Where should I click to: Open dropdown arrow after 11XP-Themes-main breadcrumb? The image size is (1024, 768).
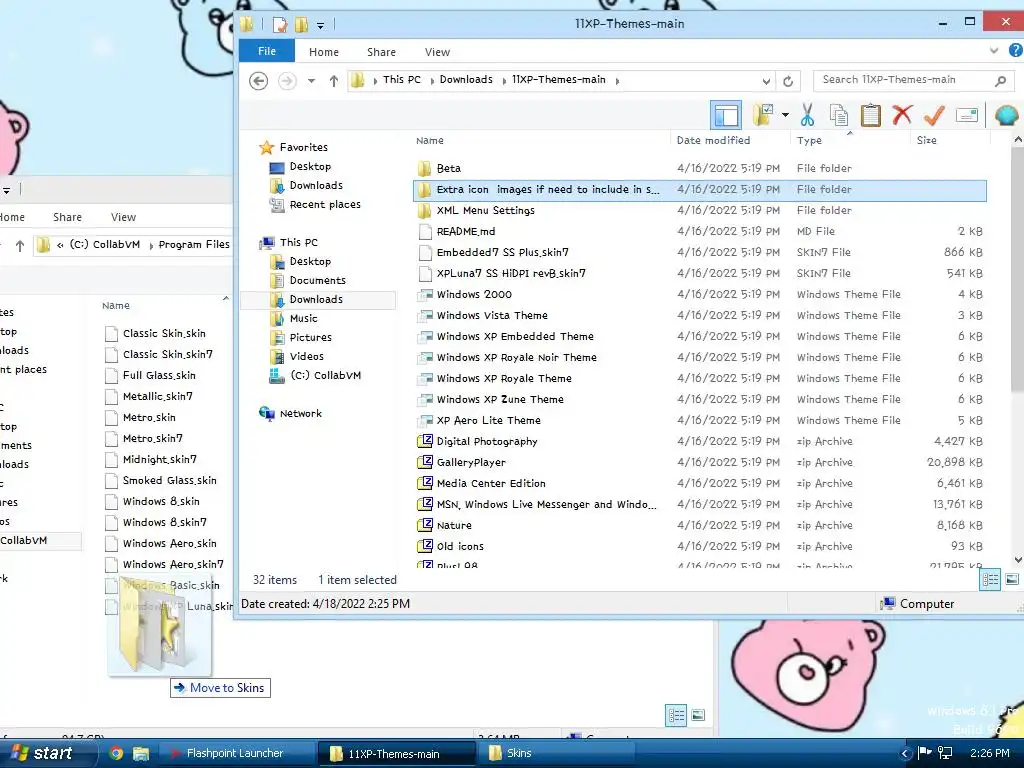point(617,81)
